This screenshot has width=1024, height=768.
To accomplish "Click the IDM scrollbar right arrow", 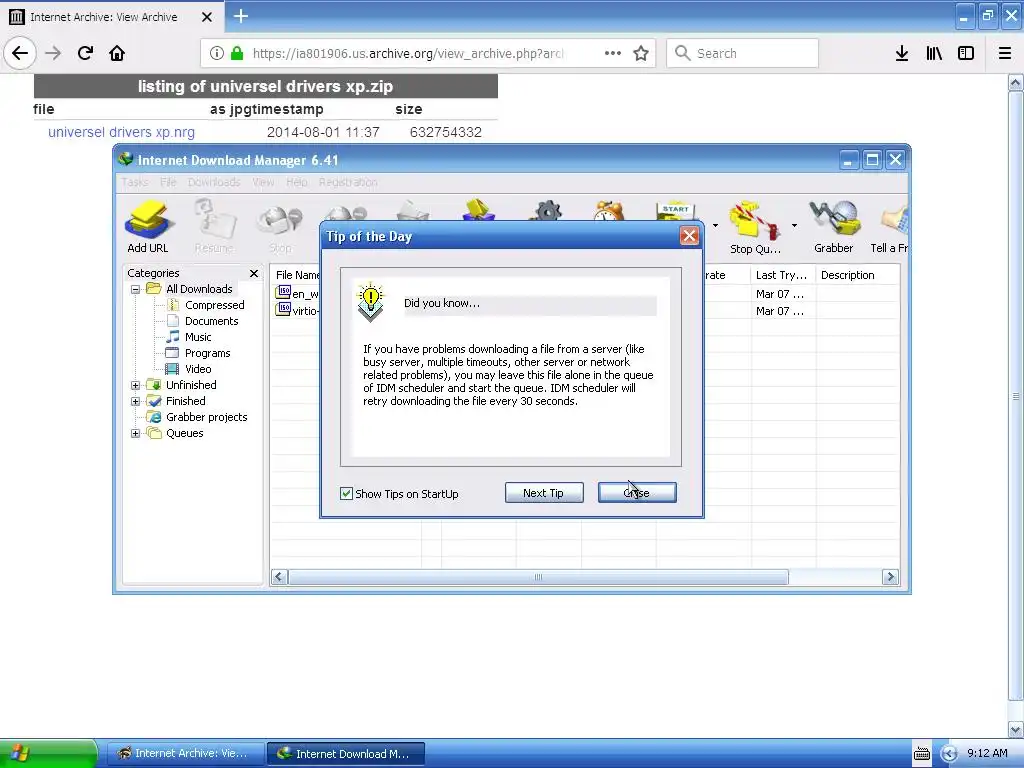I will coord(889,577).
